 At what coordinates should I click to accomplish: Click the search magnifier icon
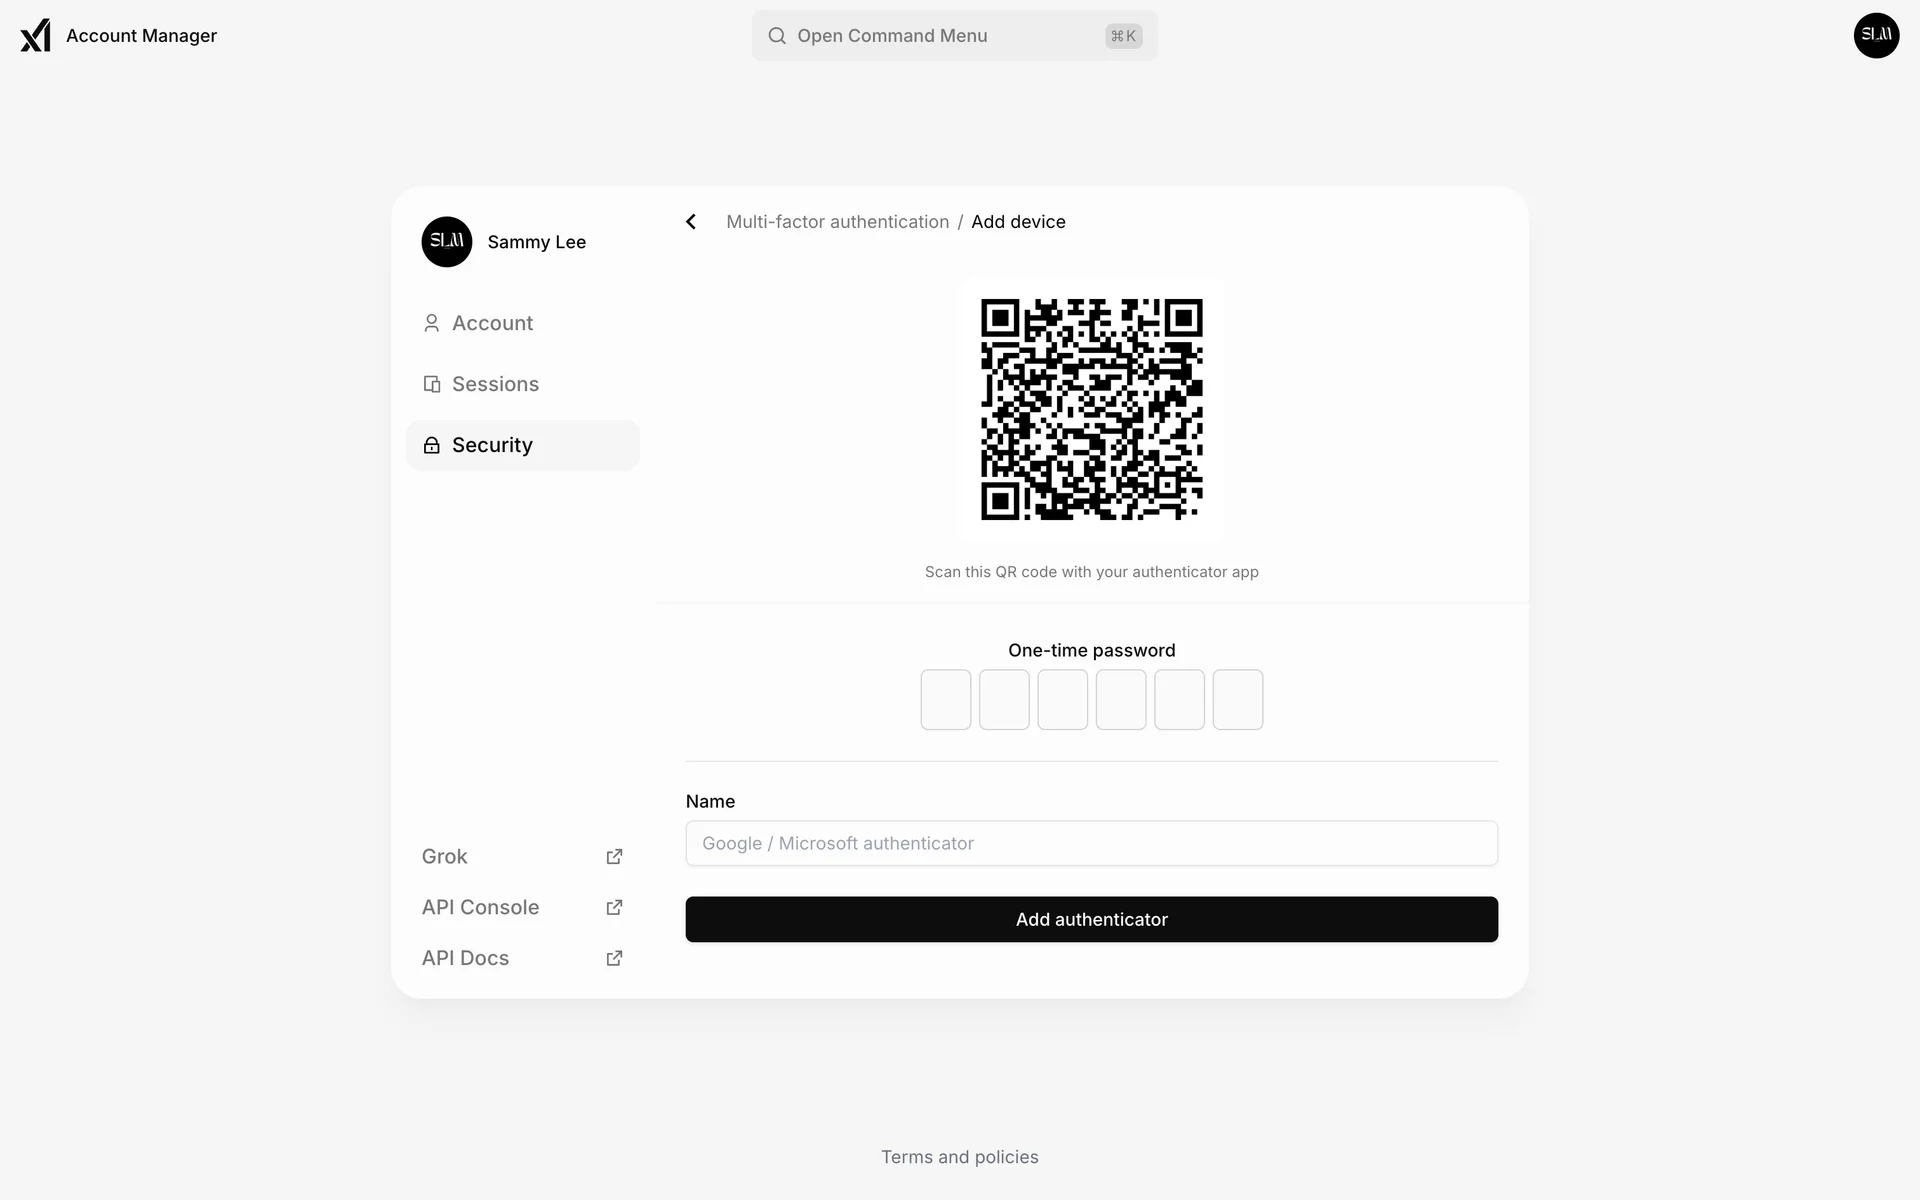click(x=777, y=36)
